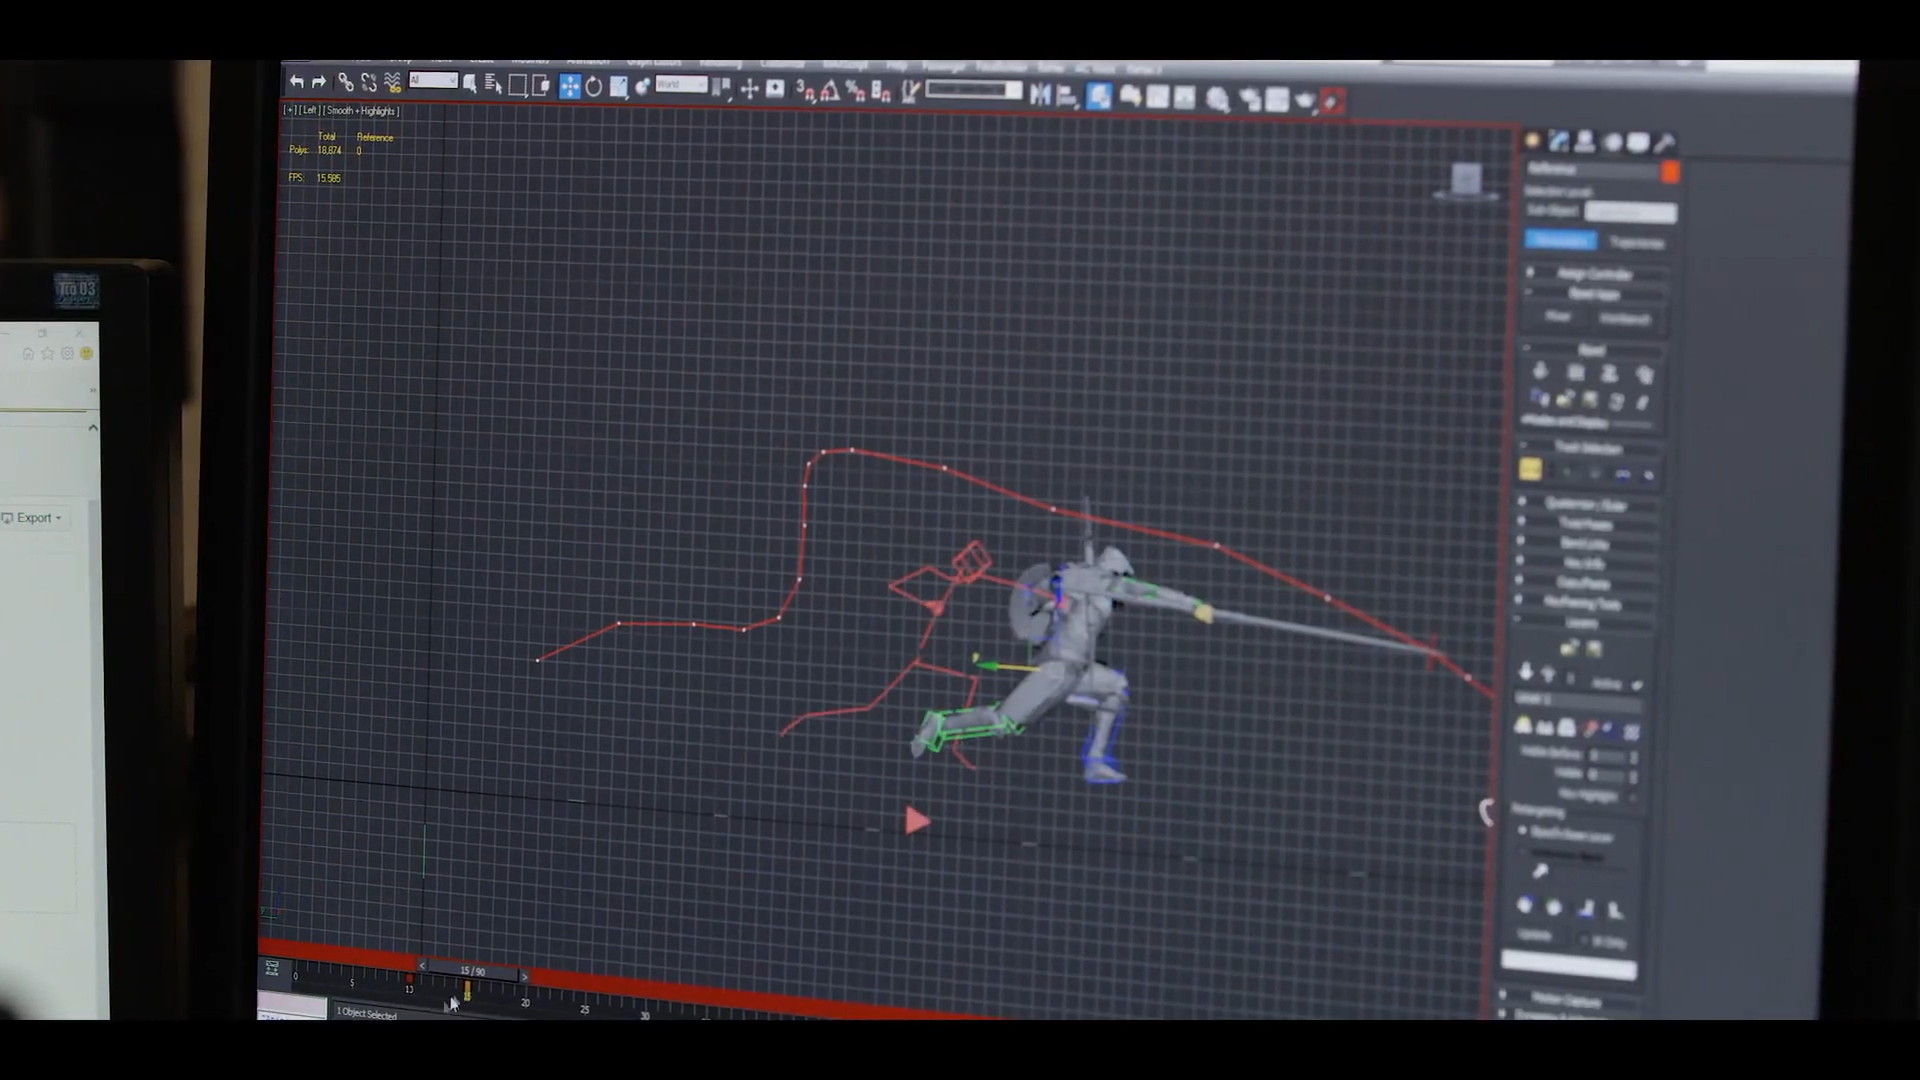Image resolution: width=1920 pixels, height=1080 pixels.
Task: Activate the Angle Snap toggle icon
Action: click(829, 93)
